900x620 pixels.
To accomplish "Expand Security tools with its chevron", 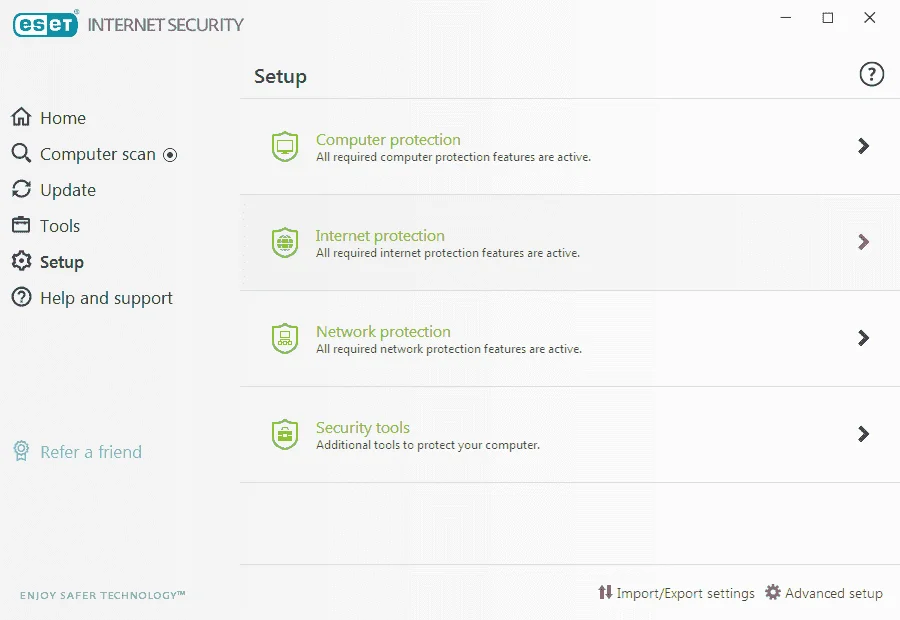I will pos(863,433).
